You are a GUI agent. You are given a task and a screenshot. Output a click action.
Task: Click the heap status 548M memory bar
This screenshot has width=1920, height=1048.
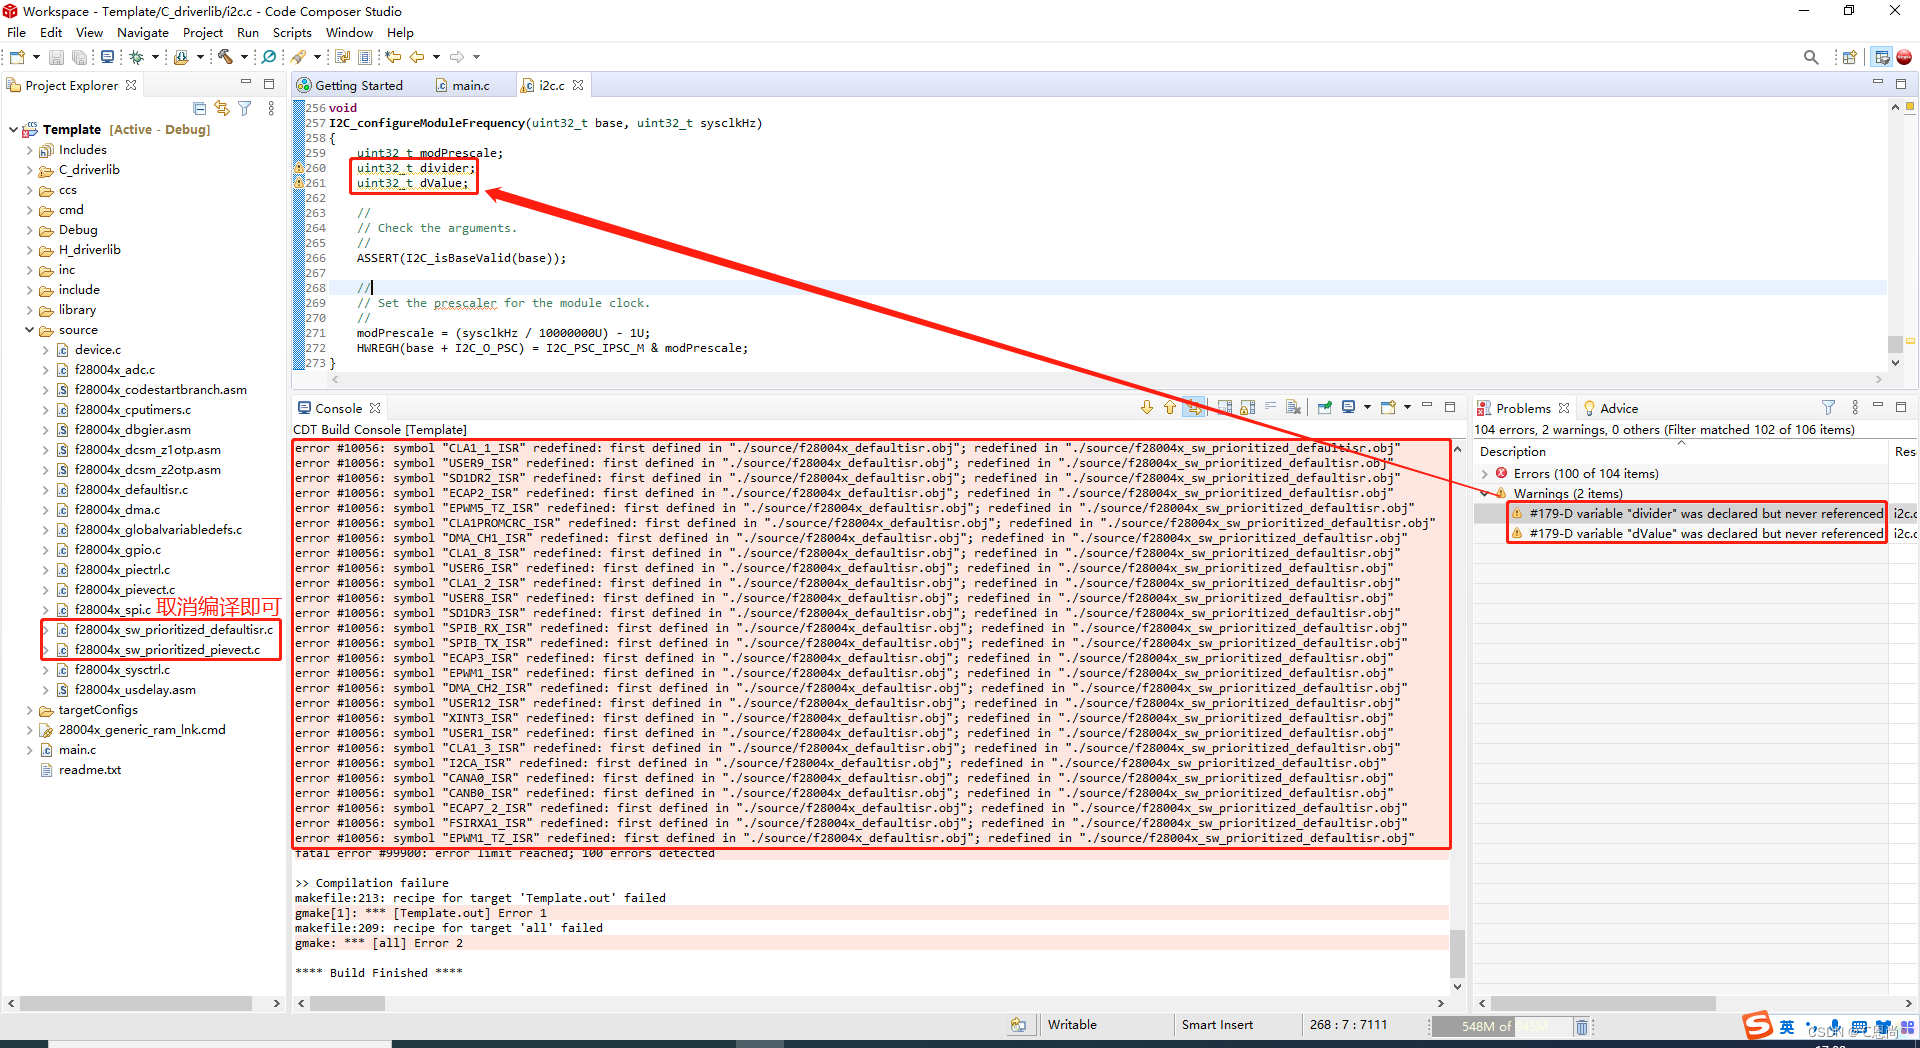click(x=1501, y=1026)
